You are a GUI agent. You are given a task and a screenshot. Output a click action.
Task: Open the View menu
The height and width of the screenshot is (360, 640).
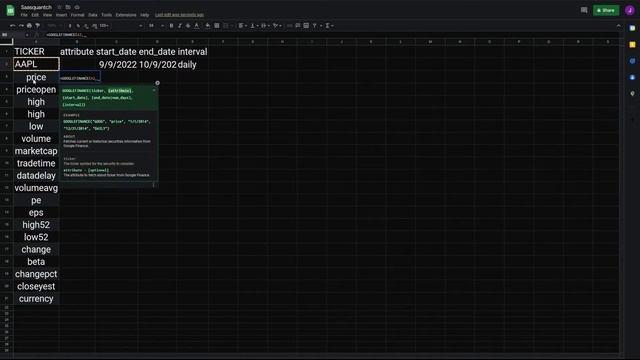(x=47, y=15)
